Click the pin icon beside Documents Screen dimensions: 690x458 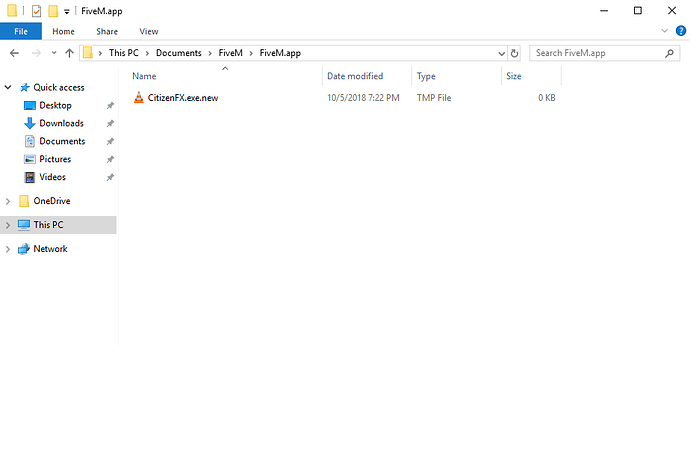point(110,141)
